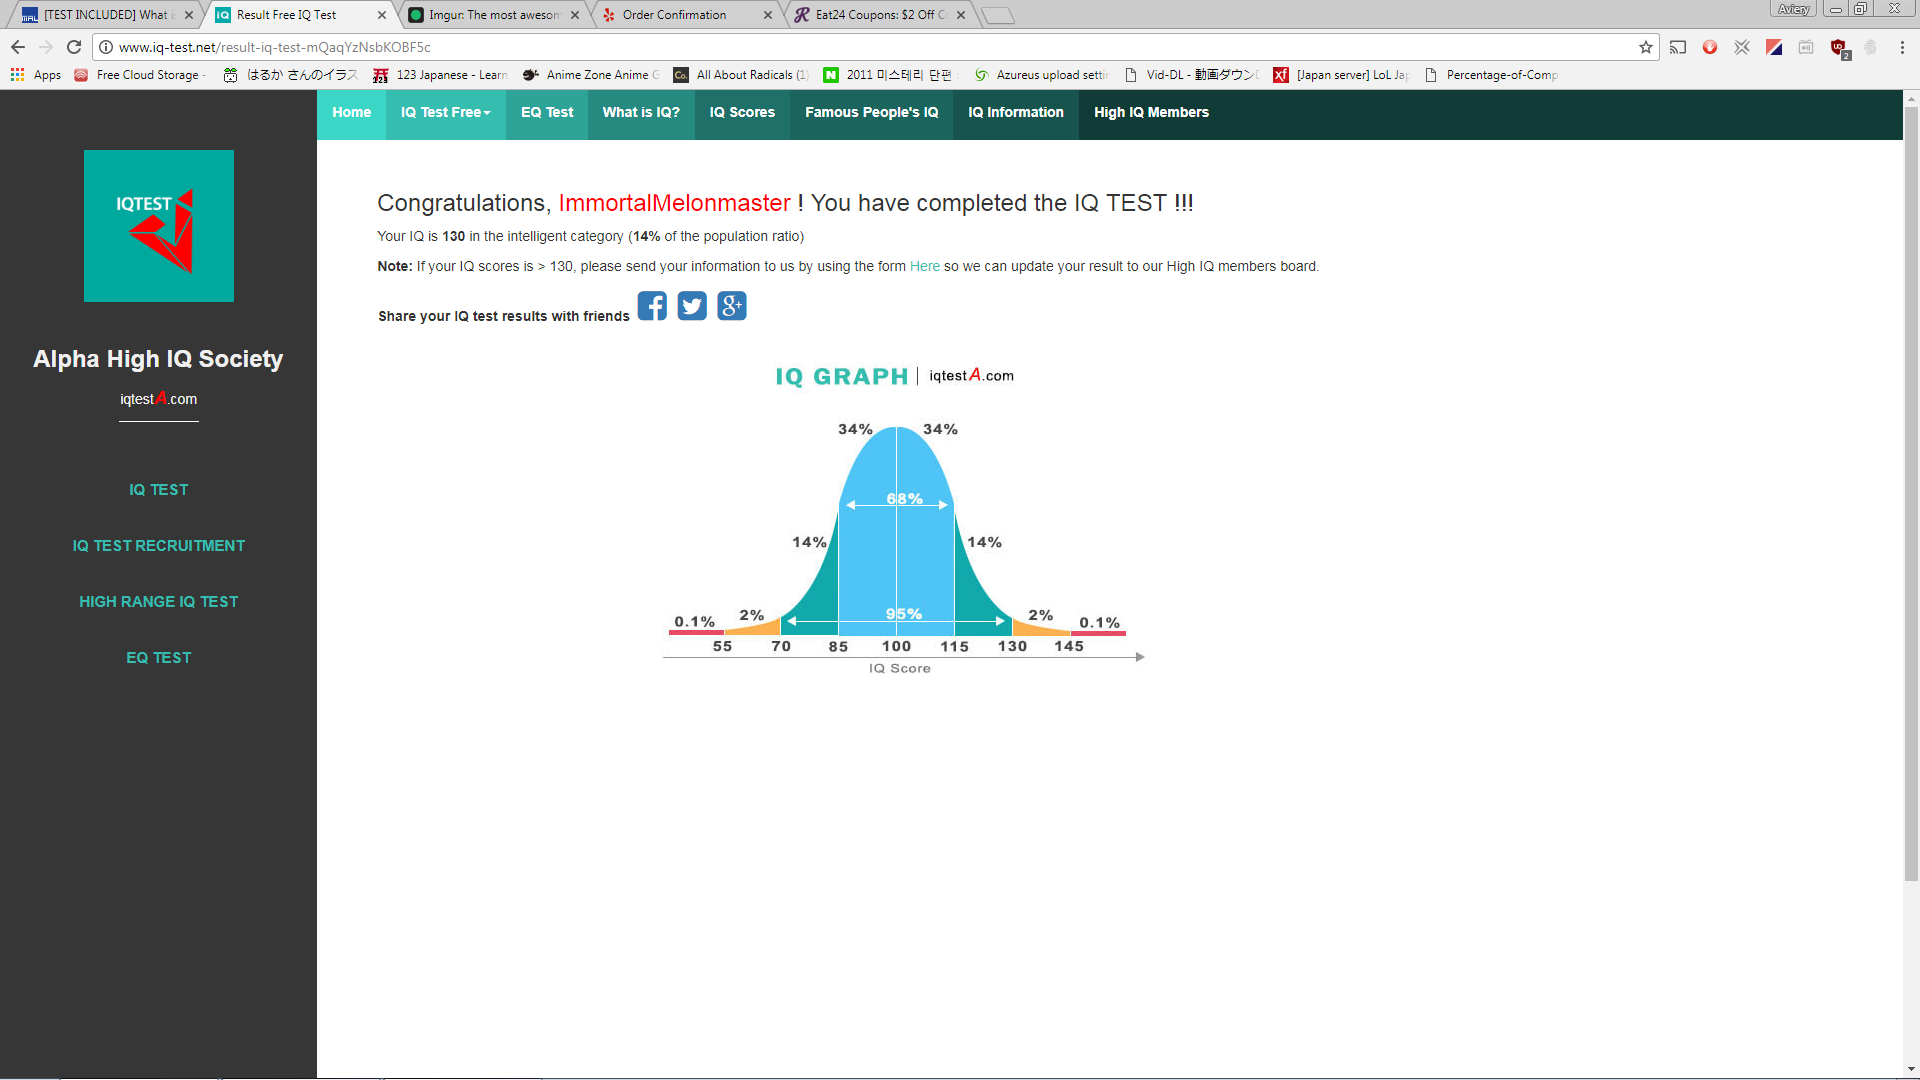Viewport: 1920px width, 1080px height.
Task: Close the Imgur tab
Action: coord(575,15)
